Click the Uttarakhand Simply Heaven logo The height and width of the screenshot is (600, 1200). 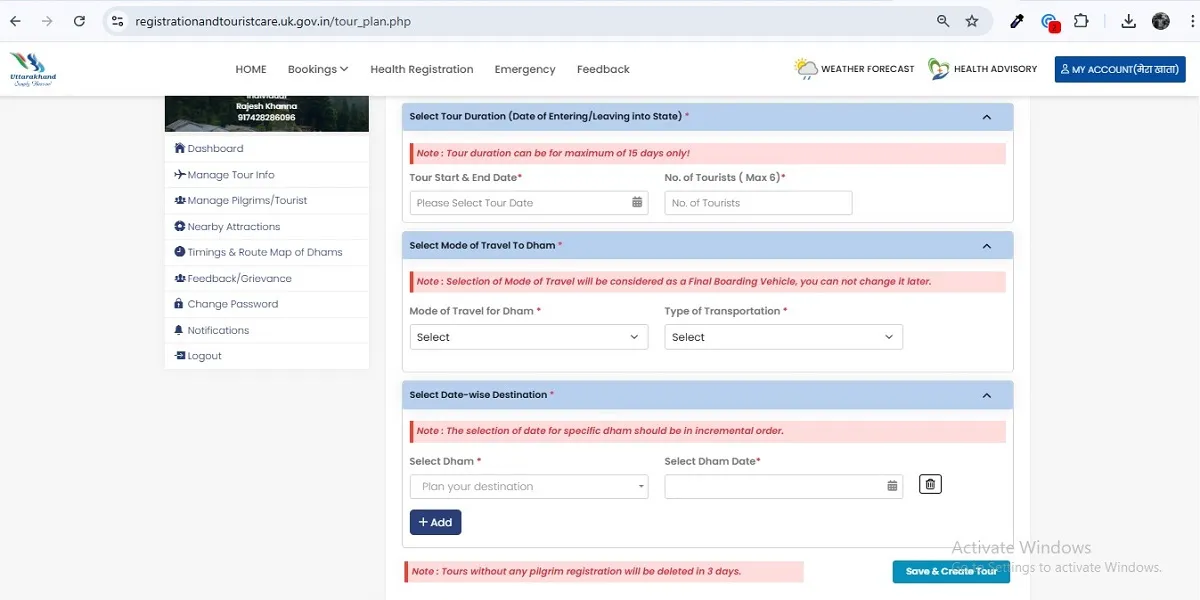[x=31, y=69]
